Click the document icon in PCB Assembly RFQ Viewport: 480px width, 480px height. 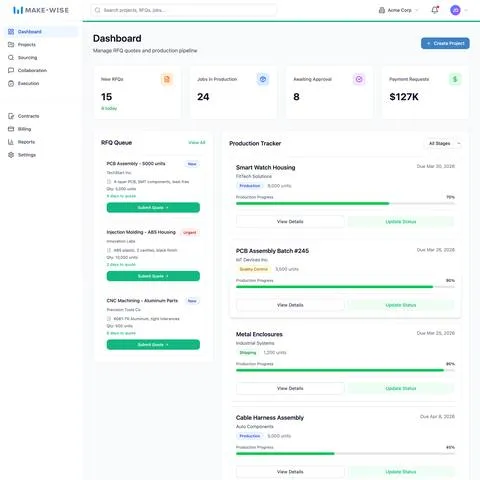(x=109, y=182)
